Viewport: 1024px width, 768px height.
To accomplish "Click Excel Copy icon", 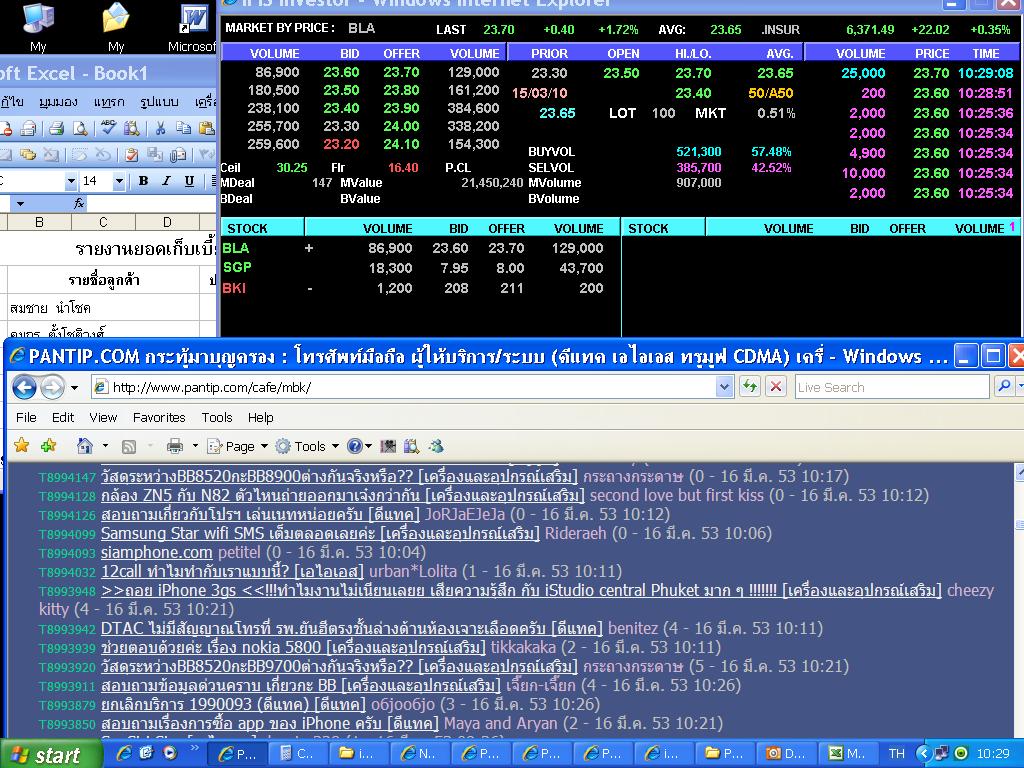I will tap(184, 128).
